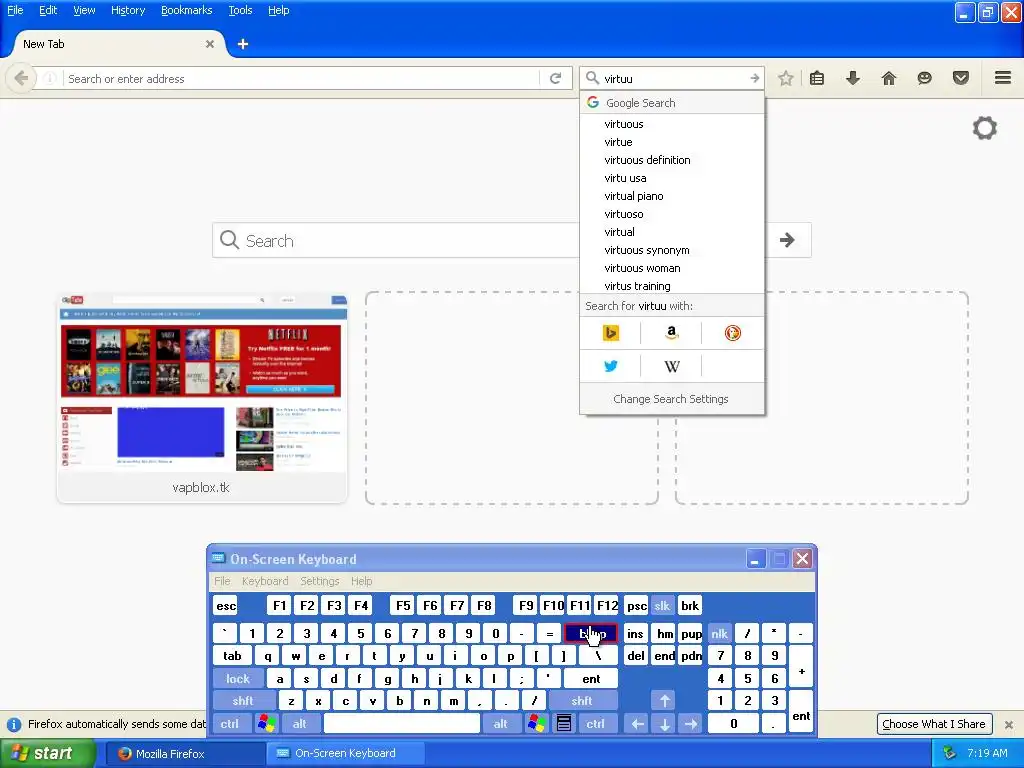This screenshot has height=768, width=1024.
Task: Click the search go arrow in search box
Action: [x=754, y=78]
